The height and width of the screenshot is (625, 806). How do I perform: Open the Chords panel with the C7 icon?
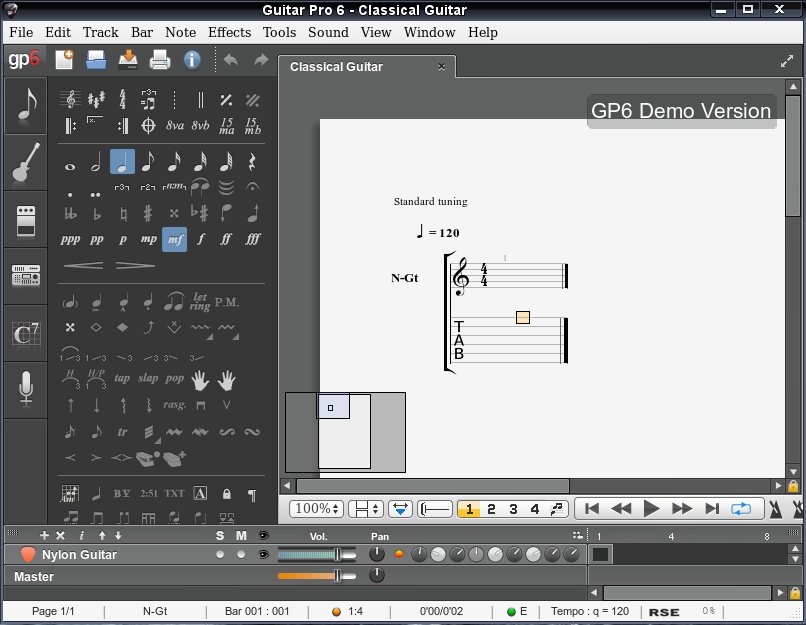click(x=25, y=333)
